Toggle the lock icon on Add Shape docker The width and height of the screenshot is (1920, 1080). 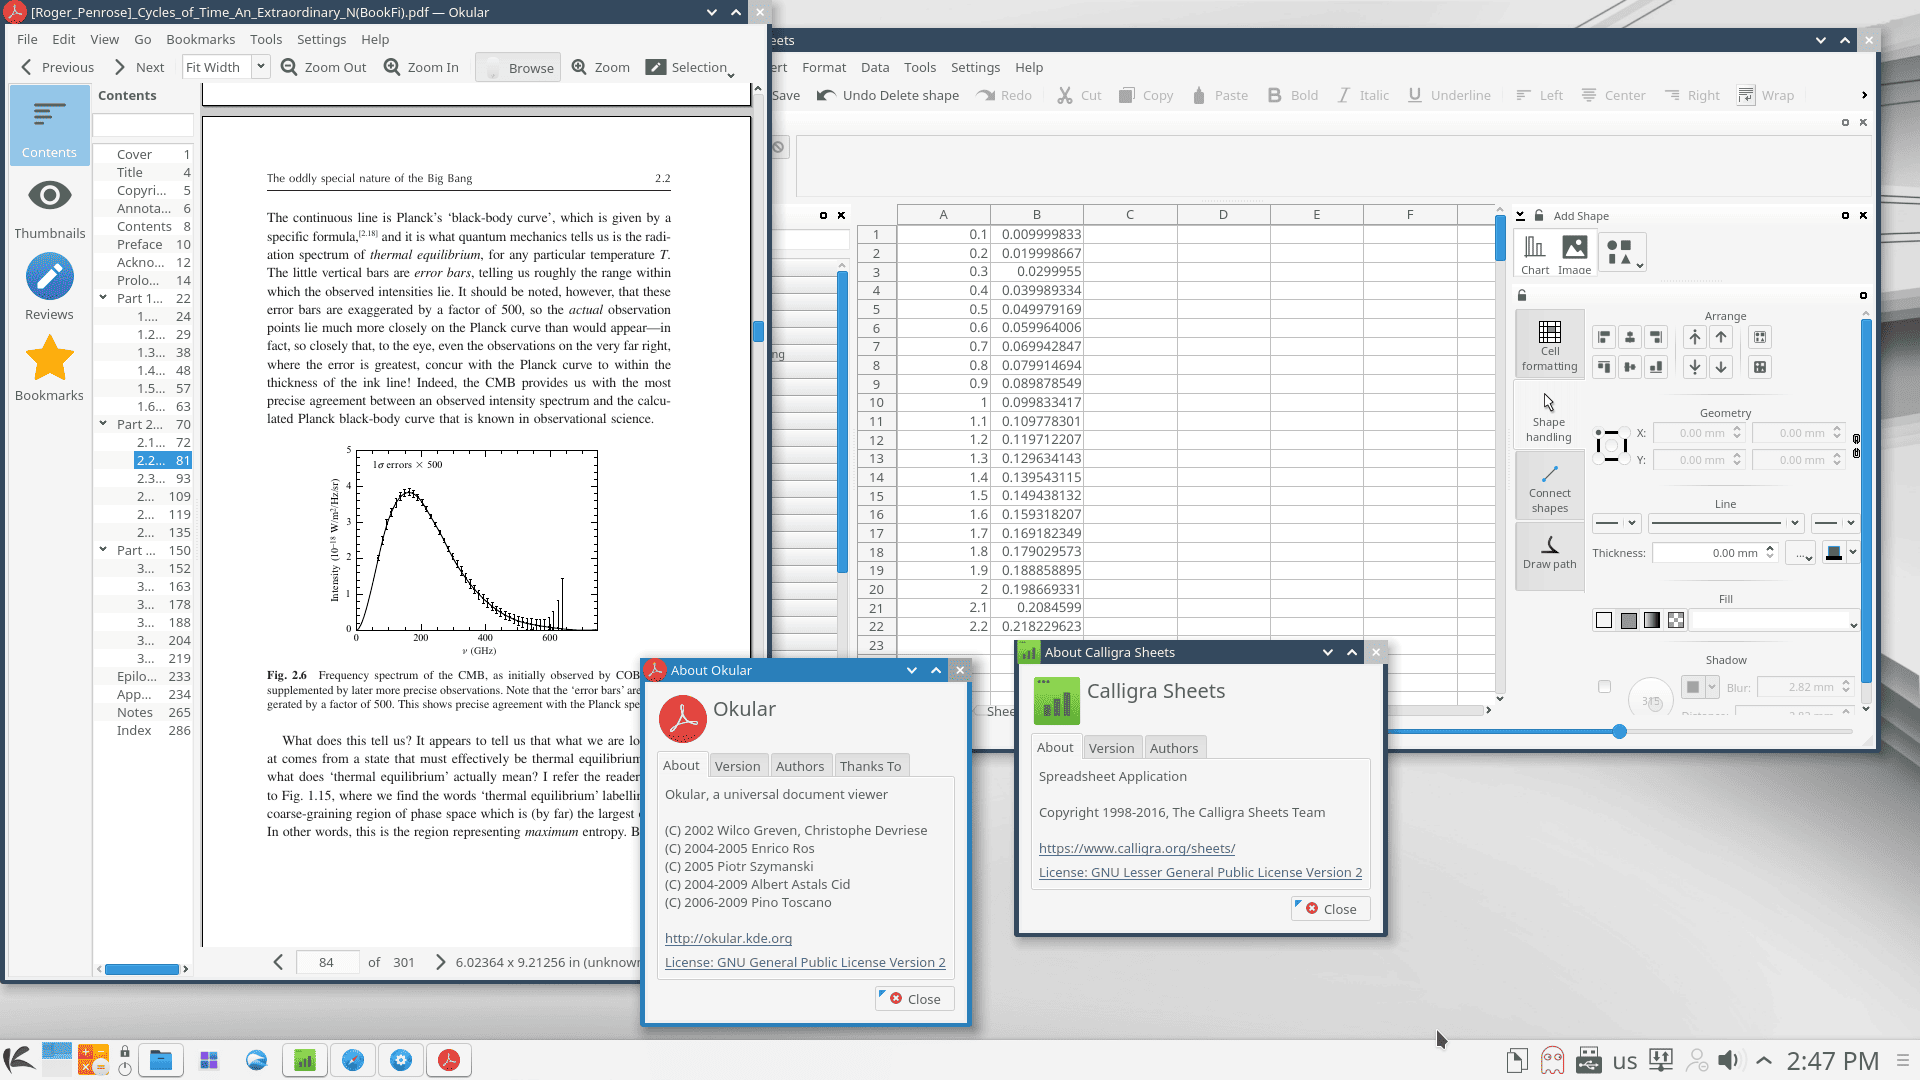click(x=1539, y=216)
